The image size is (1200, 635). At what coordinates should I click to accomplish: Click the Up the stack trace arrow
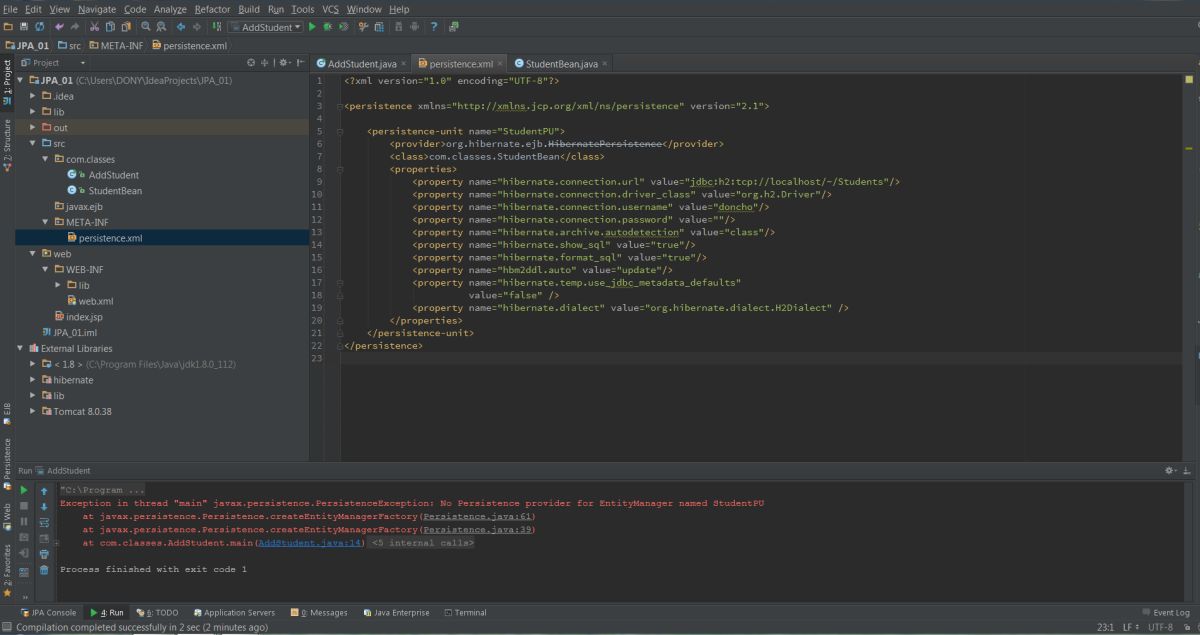[x=44, y=491]
